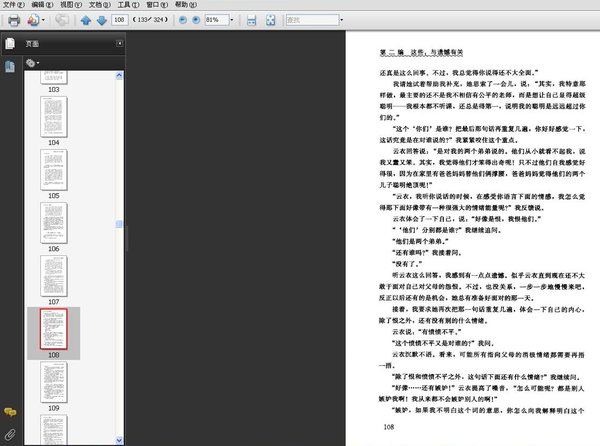Open the Attachments paperclip icon
Screen dimensions: 600x446
(x=10, y=434)
